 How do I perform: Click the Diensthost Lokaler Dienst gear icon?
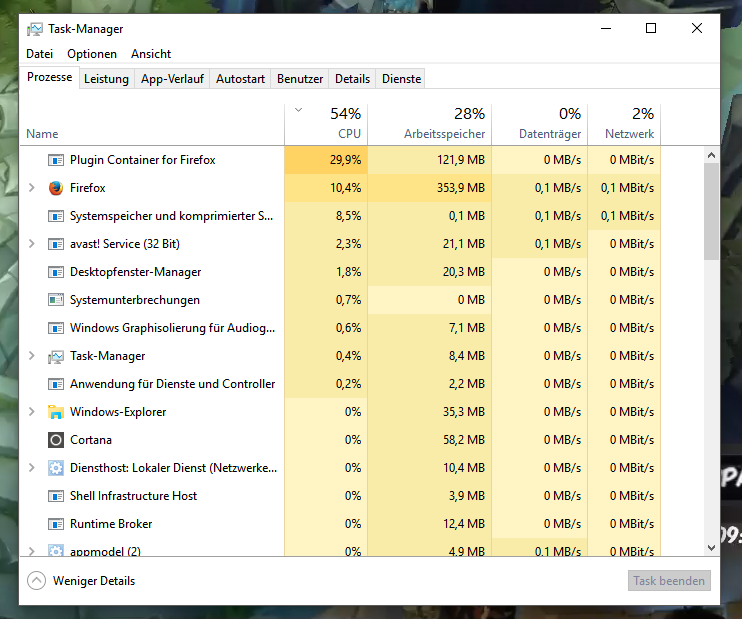click(56, 468)
